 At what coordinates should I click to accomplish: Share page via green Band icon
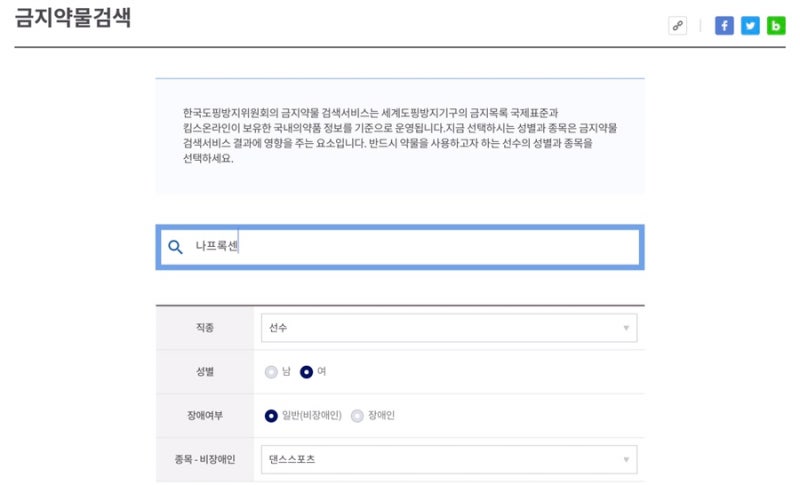click(776, 26)
